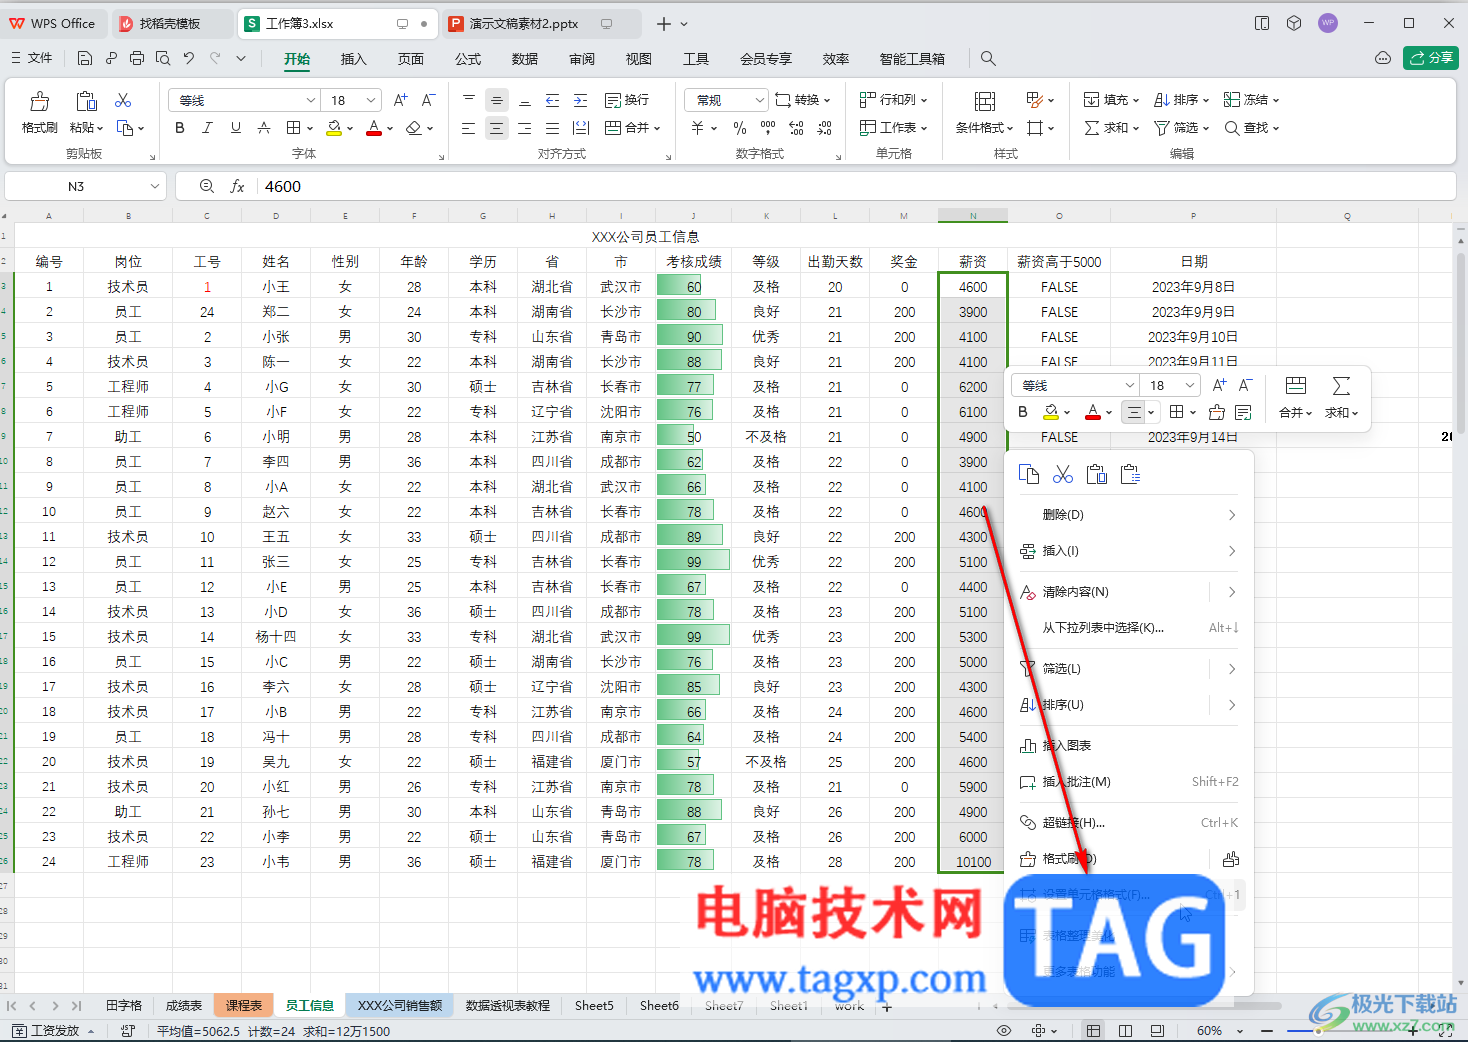Open the File (文件) menu button
Image resolution: width=1468 pixels, height=1042 pixels.
coord(32,58)
